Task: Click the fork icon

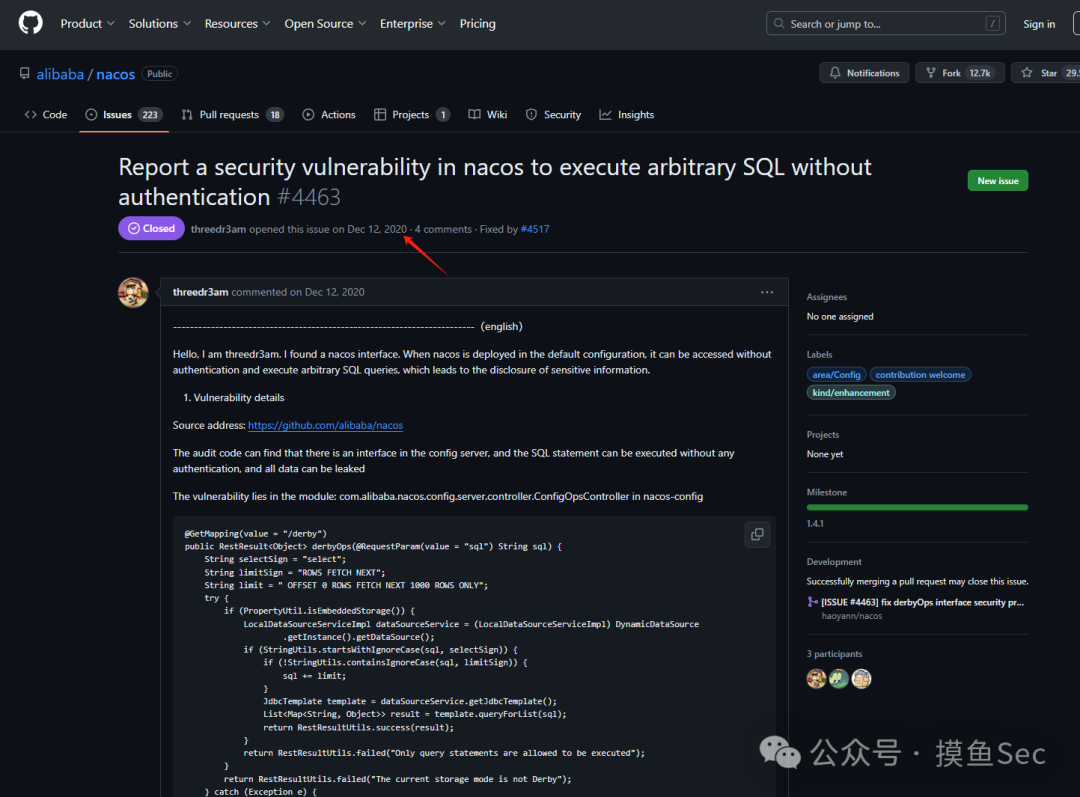Action: [931, 73]
